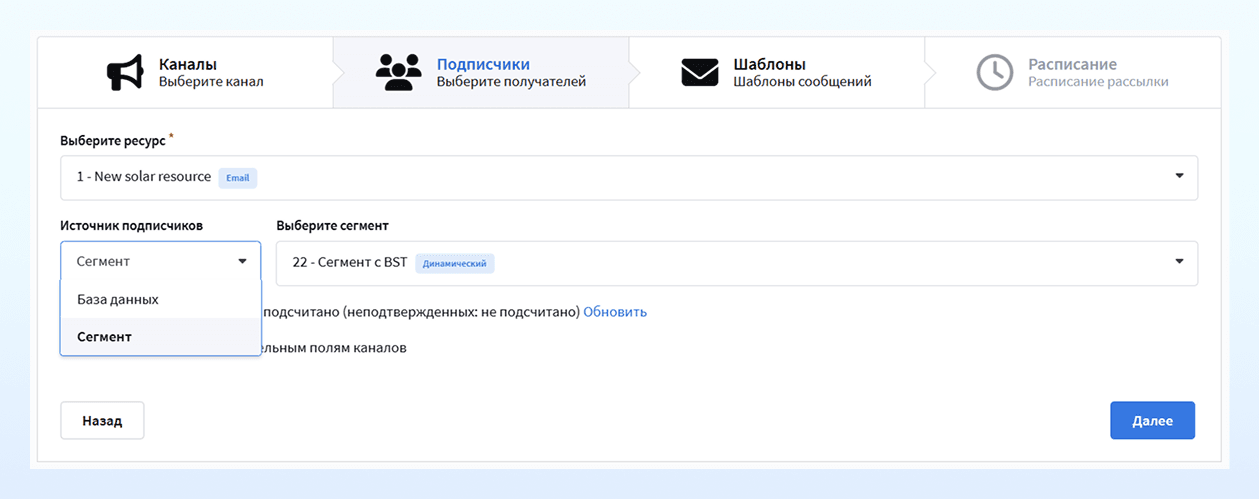
Task: Click 'Выберите получателей' subtitle text
Action: [511, 82]
